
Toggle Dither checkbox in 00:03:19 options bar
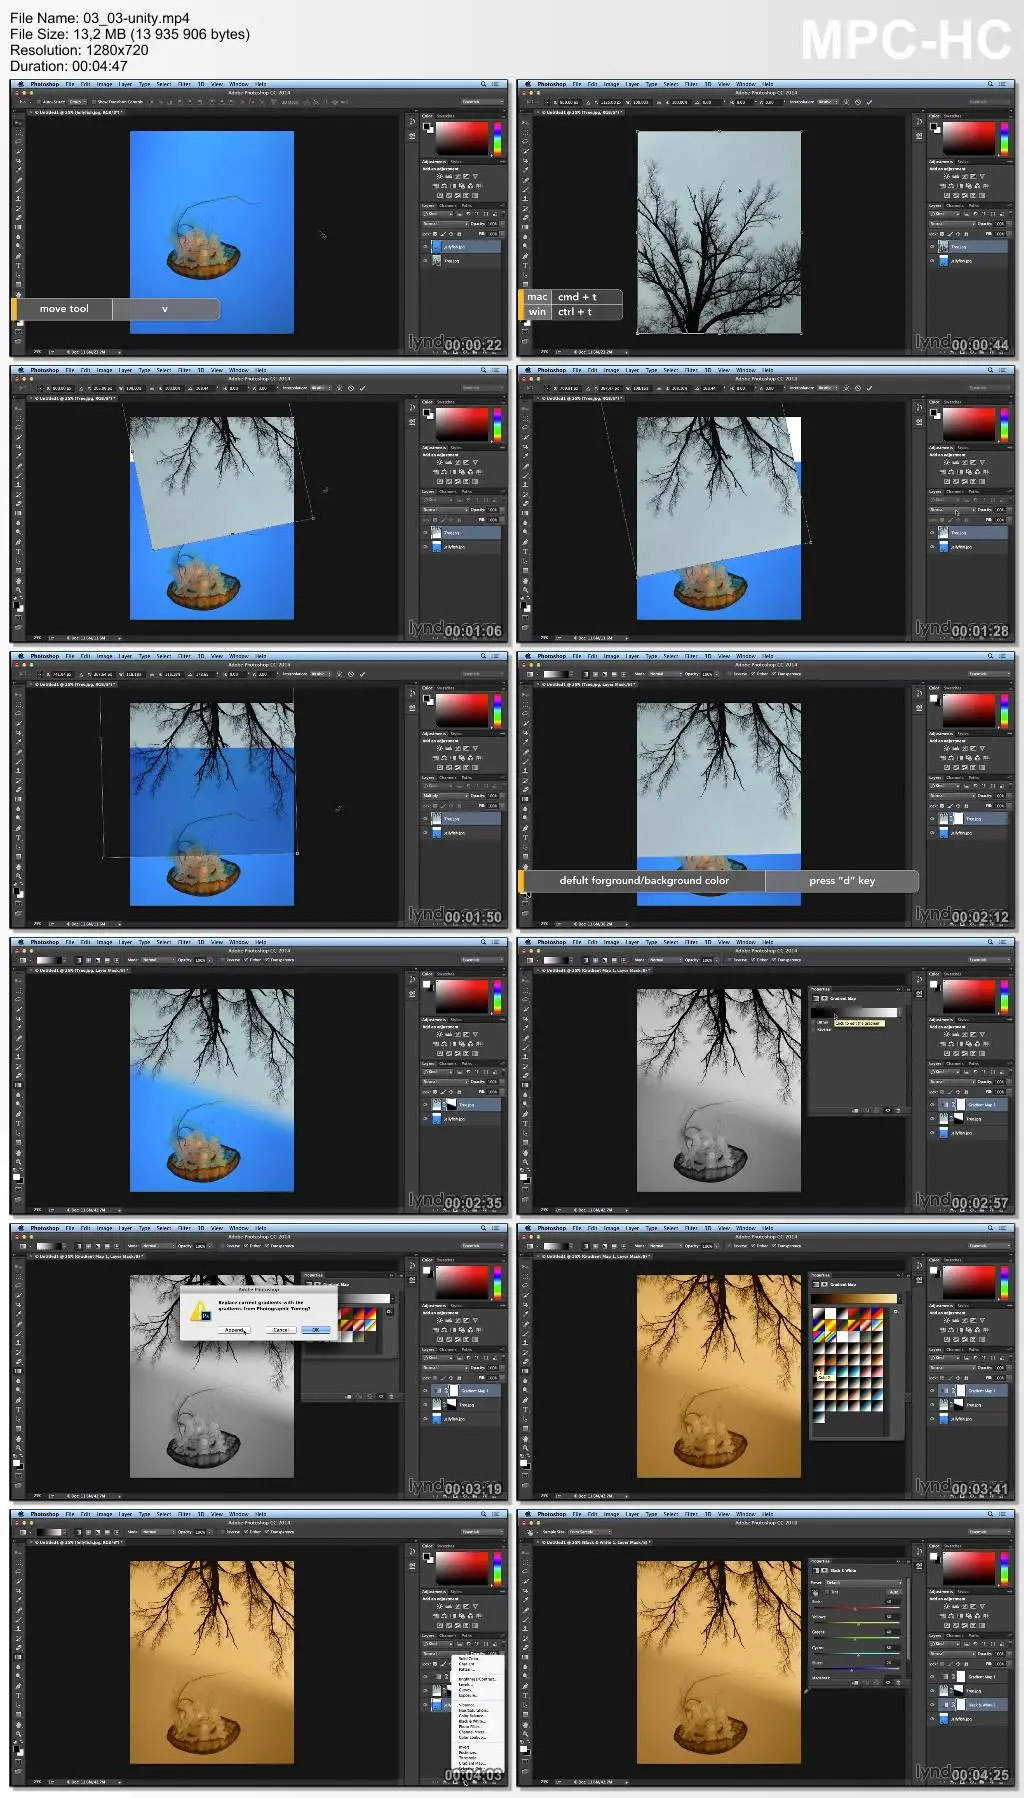coord(246,1246)
